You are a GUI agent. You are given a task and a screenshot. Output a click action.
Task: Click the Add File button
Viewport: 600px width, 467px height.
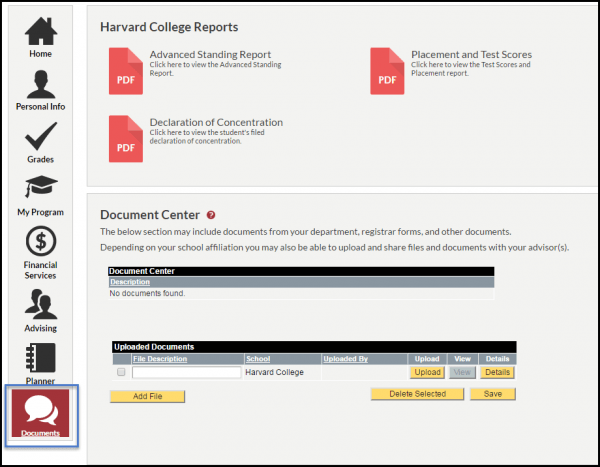click(147, 396)
